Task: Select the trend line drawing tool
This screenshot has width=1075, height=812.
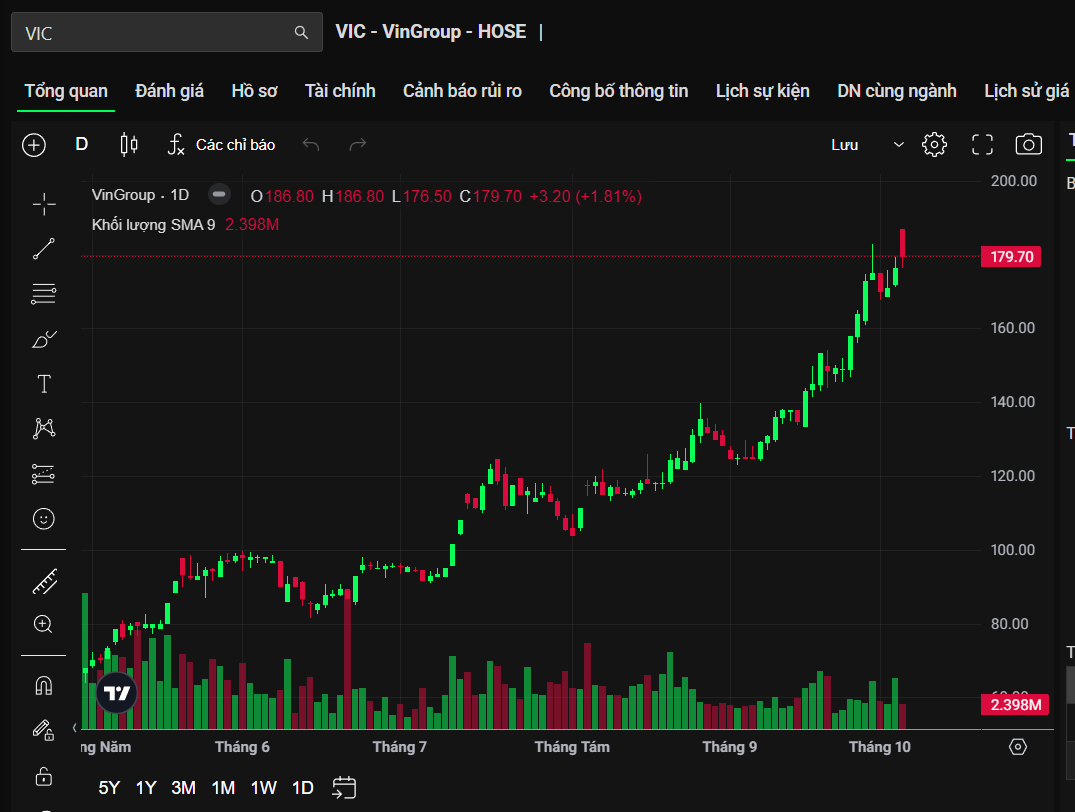Action: [44, 249]
